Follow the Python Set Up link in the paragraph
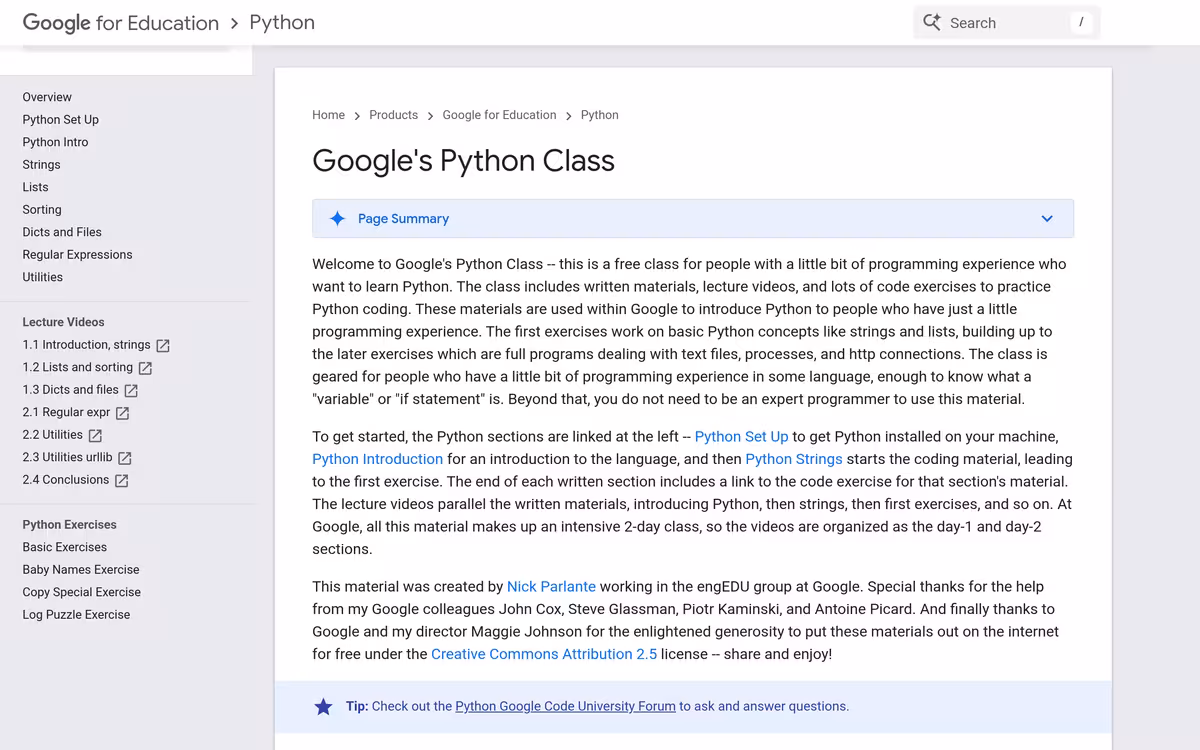Screen dimensions: 1200x750 741,436
